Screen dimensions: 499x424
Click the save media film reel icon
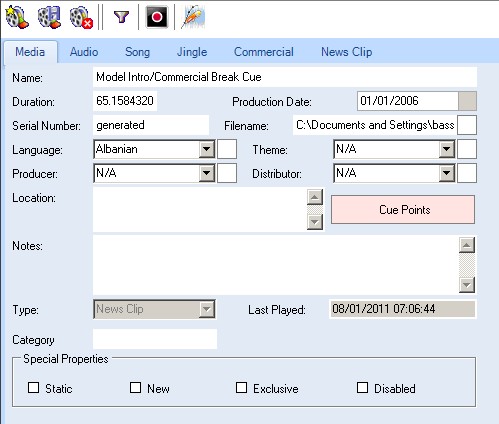click(x=49, y=17)
